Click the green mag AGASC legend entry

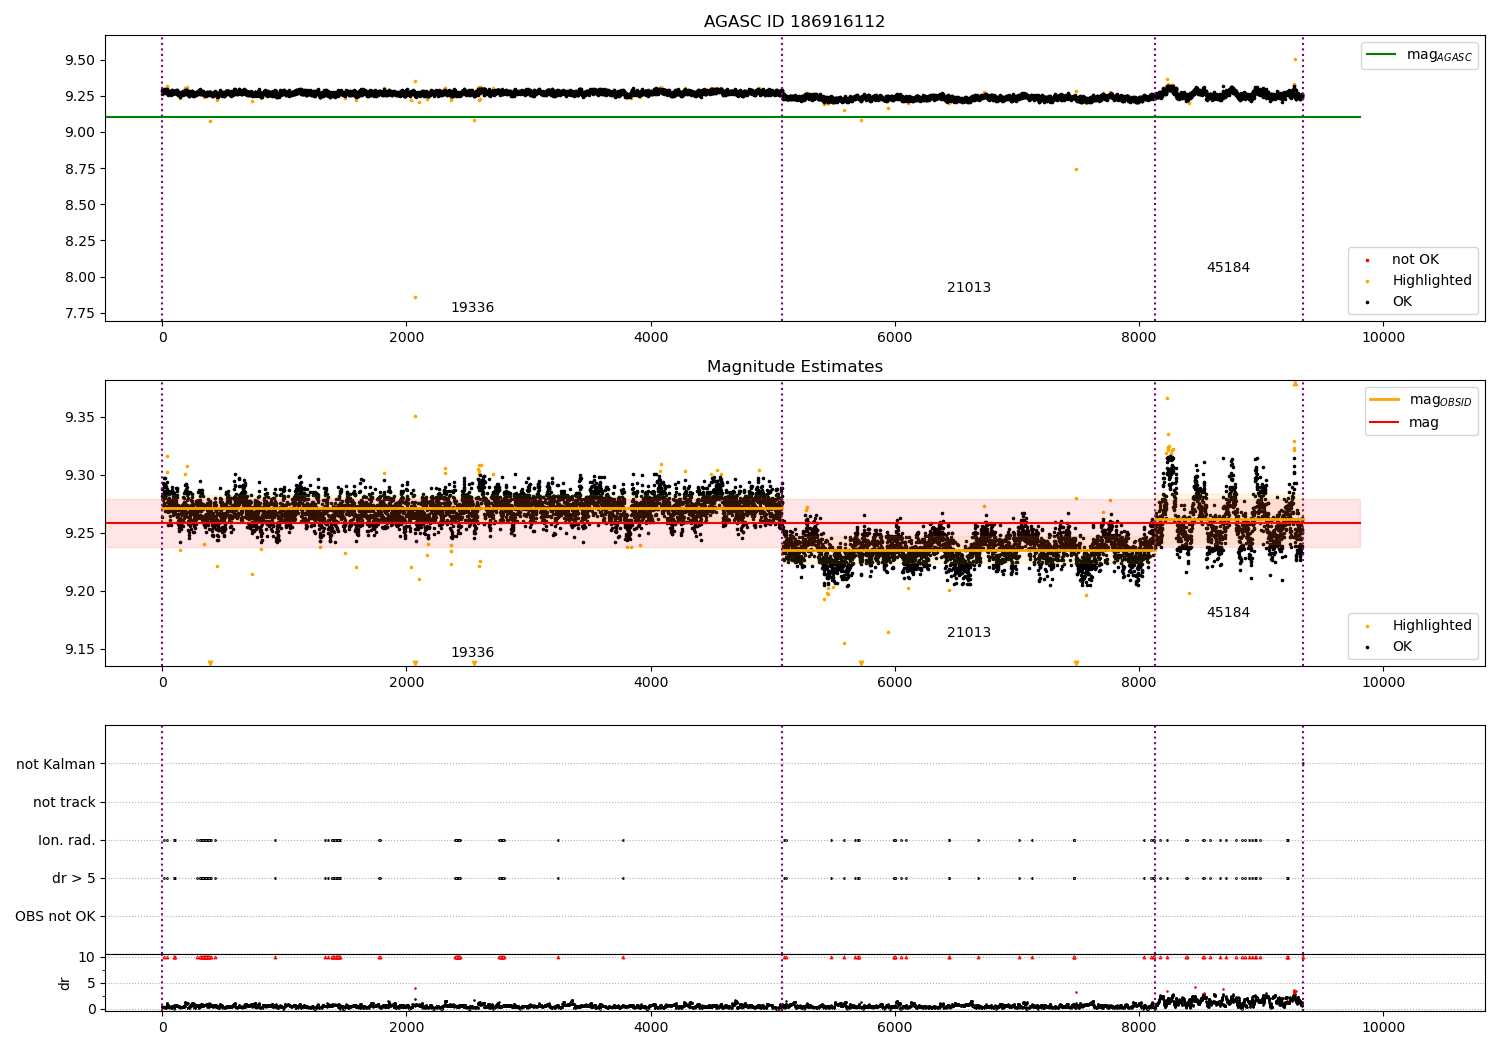[1419, 55]
